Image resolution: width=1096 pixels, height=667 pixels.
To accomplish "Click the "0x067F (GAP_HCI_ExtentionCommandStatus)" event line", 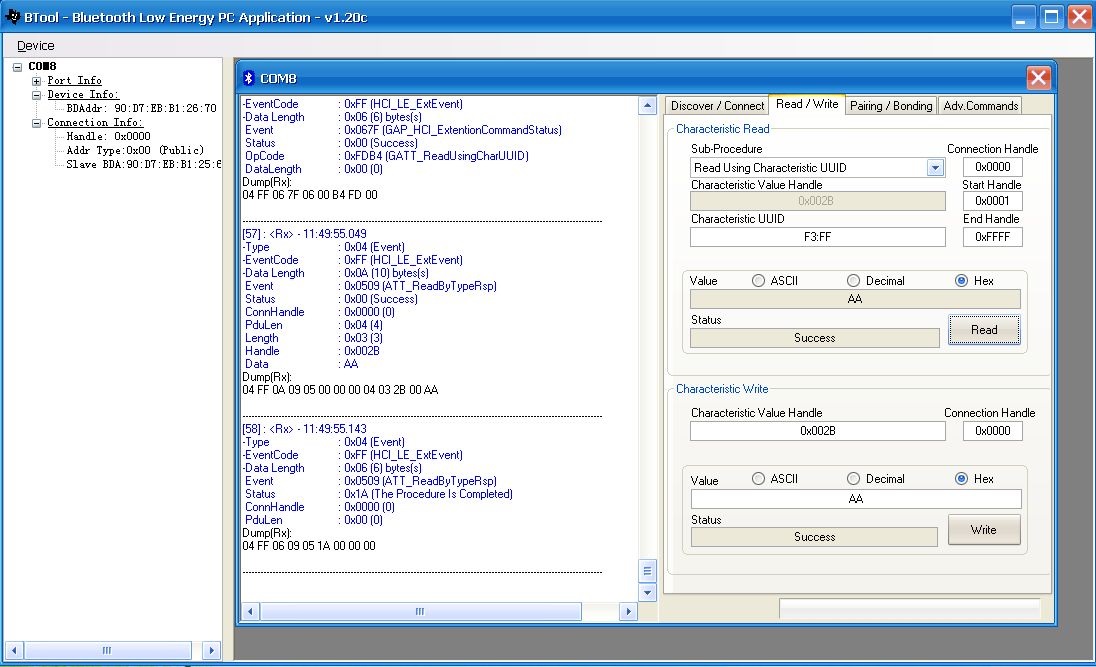I will click(x=453, y=130).
